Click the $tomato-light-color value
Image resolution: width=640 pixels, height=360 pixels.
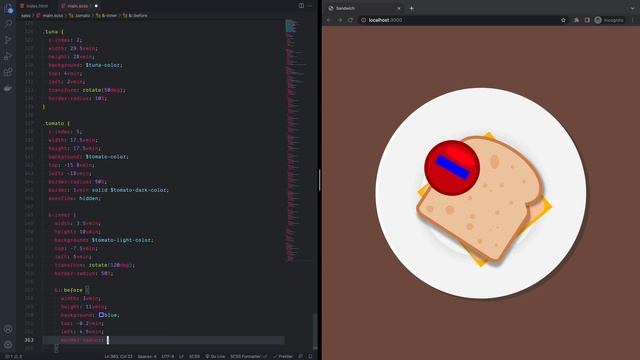pyautogui.click(x=122, y=240)
